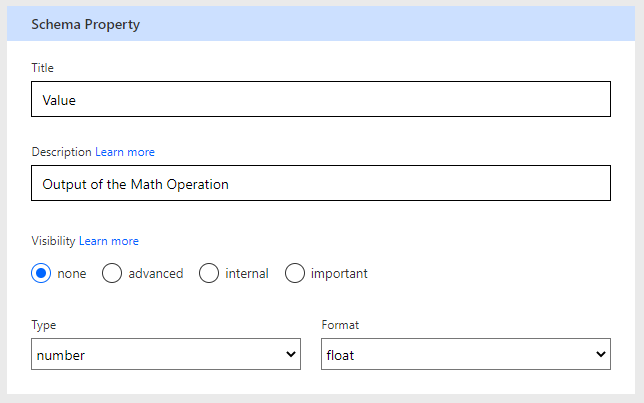Click the Visibility label text
This screenshot has height=403, width=644.
tap(53, 241)
